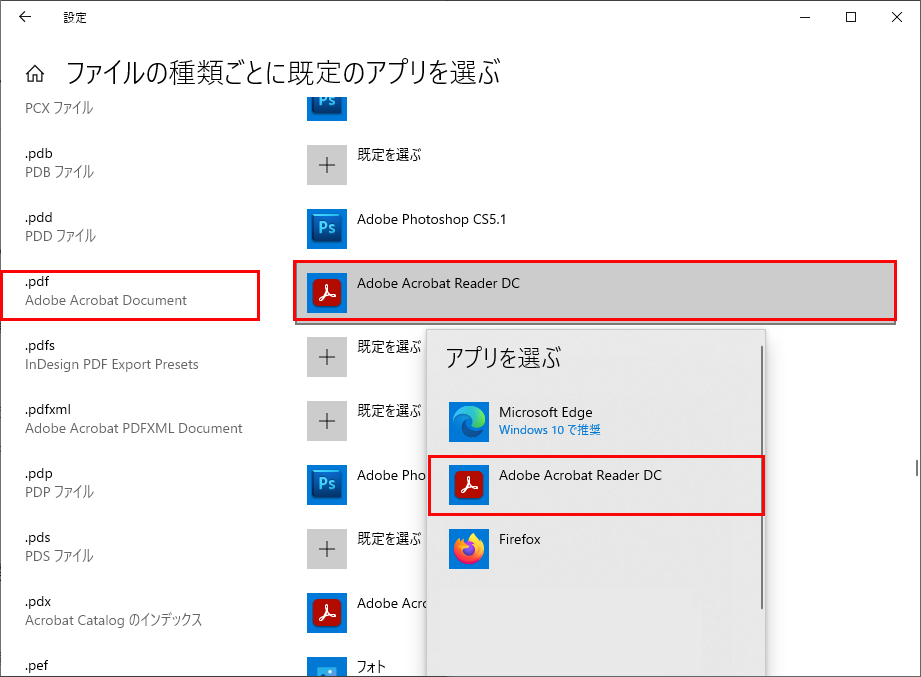Click Acrobat icon in the .pdf row
The height and width of the screenshot is (677, 921).
[x=327, y=293]
